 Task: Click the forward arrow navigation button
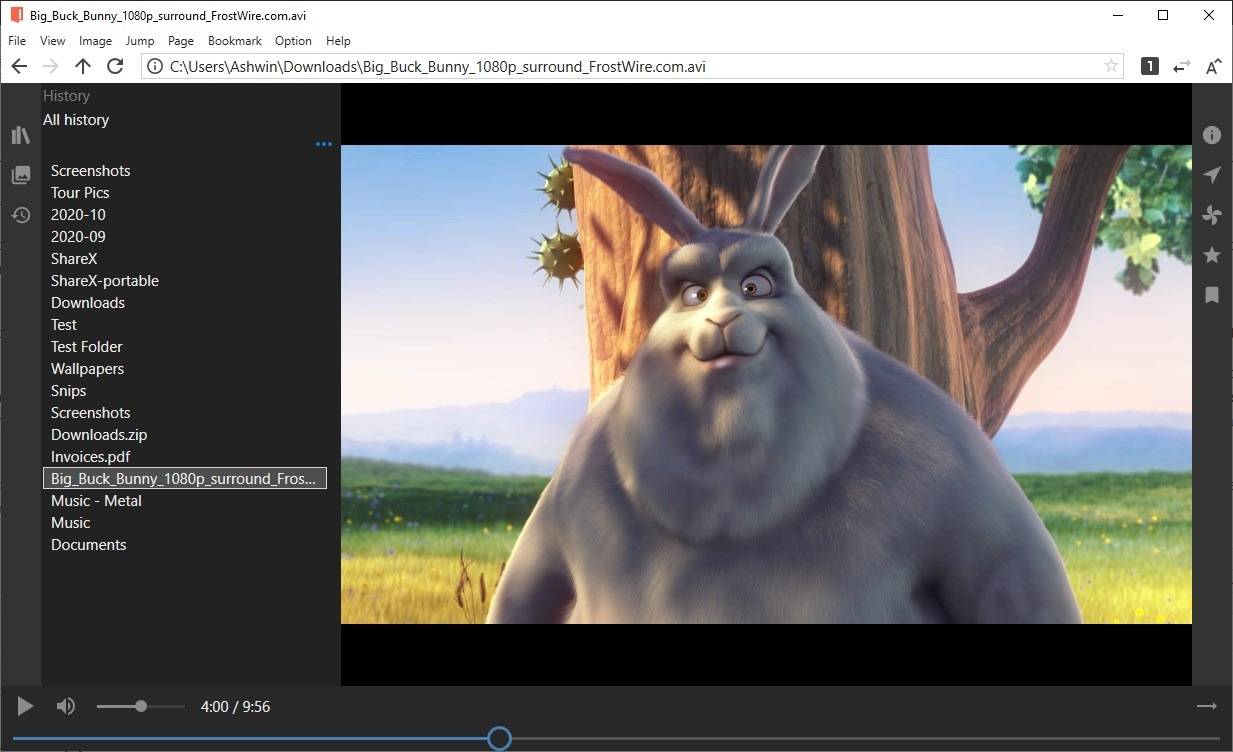click(x=51, y=66)
